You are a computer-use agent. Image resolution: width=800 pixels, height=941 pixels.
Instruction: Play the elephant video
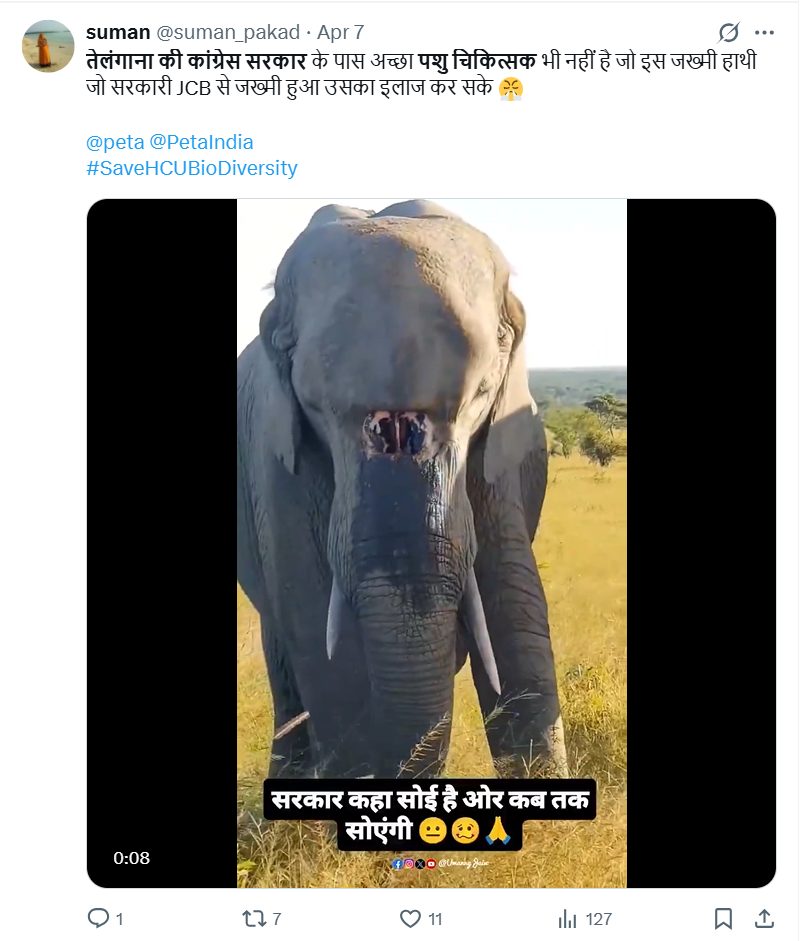click(432, 543)
